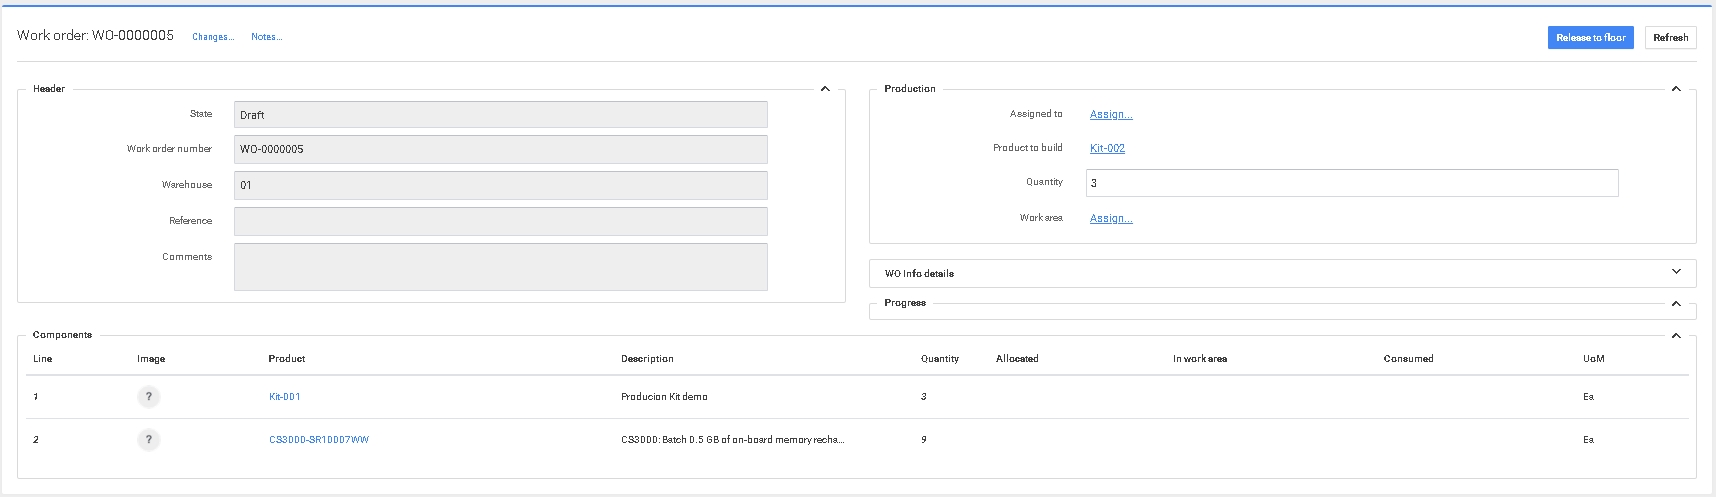This screenshot has width=1716, height=497.
Task: Expand the WO Info details panel
Action: click(x=1676, y=272)
